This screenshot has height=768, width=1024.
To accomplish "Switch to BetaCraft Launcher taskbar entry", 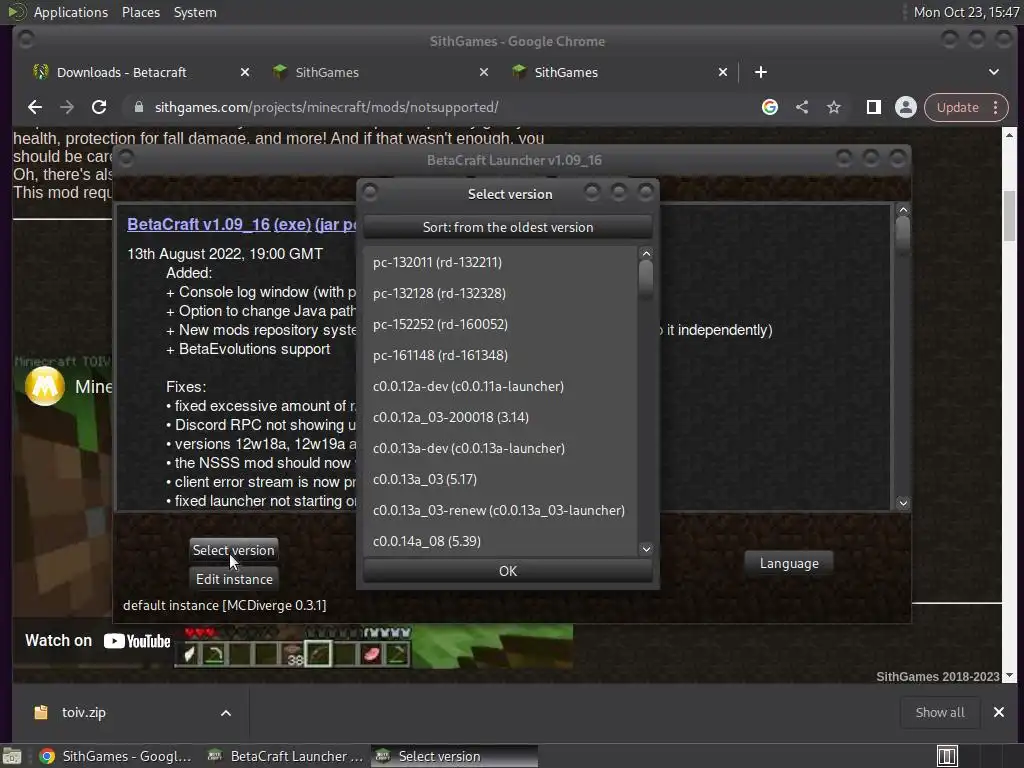I will click(285, 756).
